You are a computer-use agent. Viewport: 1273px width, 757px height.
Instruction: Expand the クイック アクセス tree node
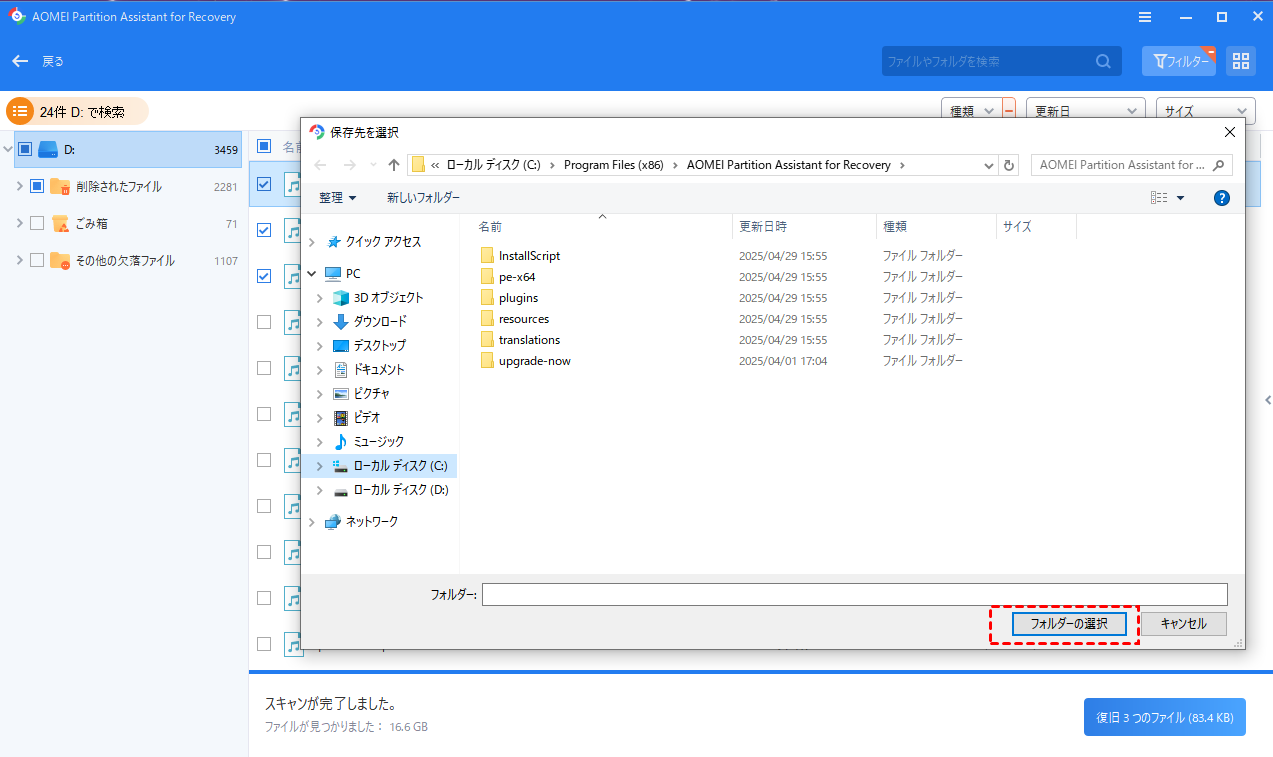coord(312,242)
